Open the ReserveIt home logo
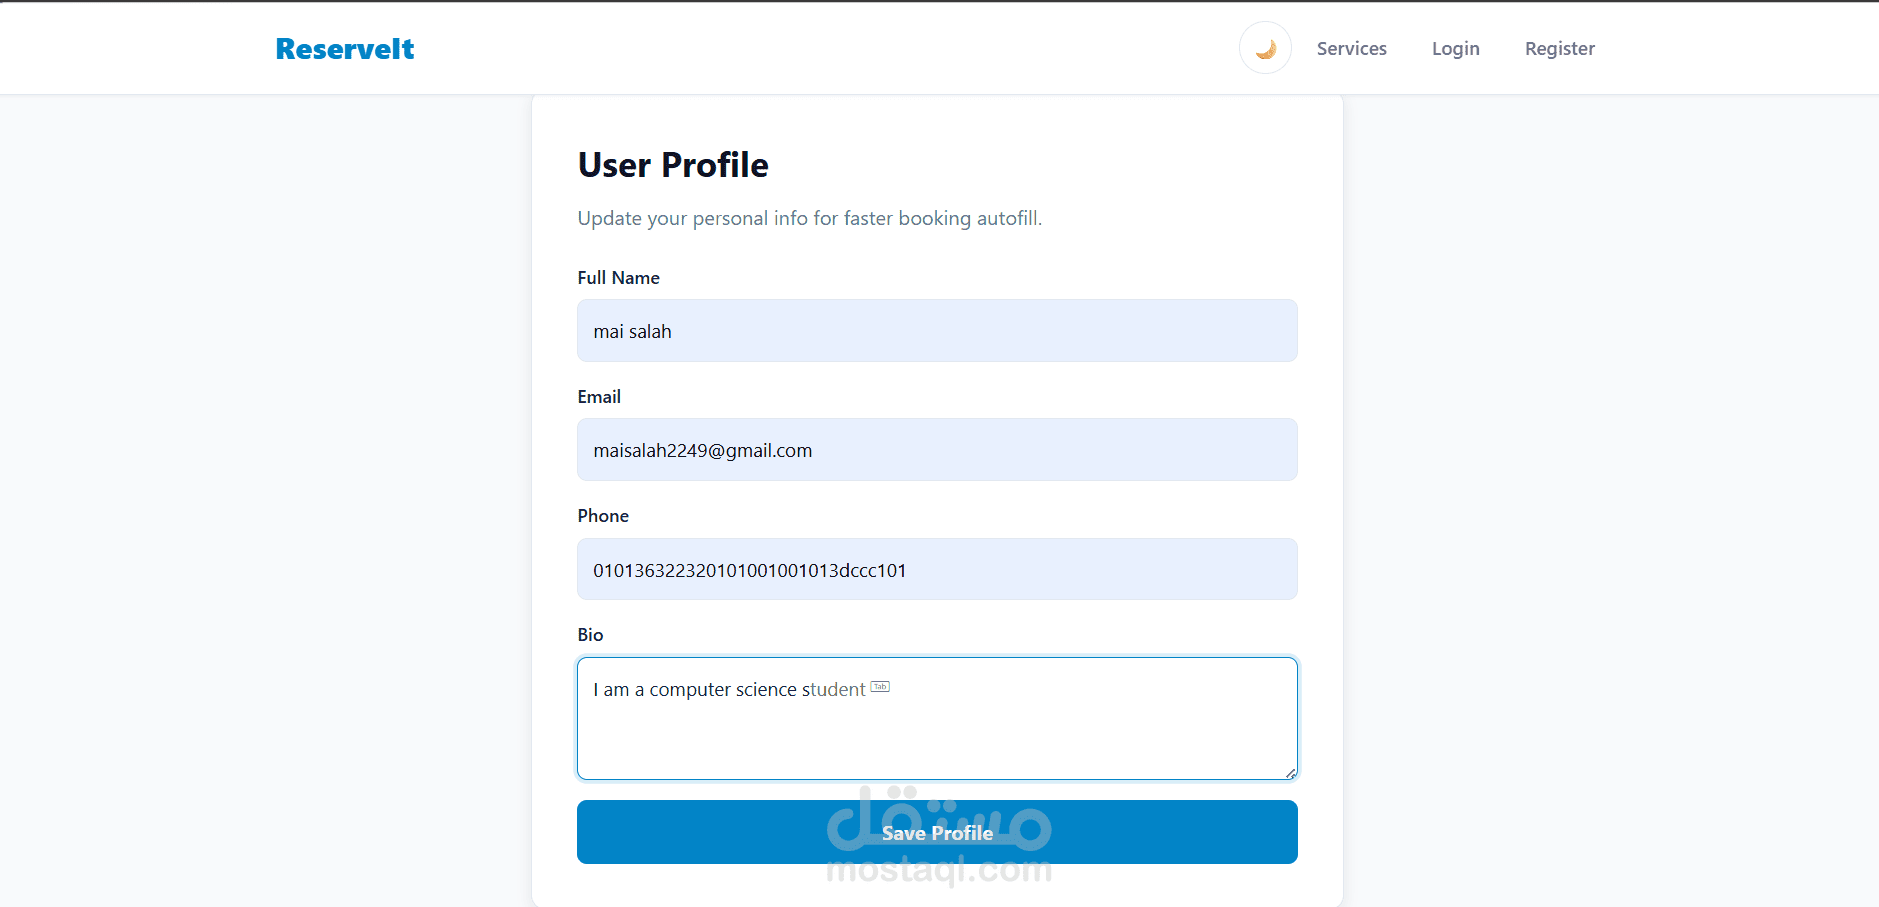 click(345, 49)
